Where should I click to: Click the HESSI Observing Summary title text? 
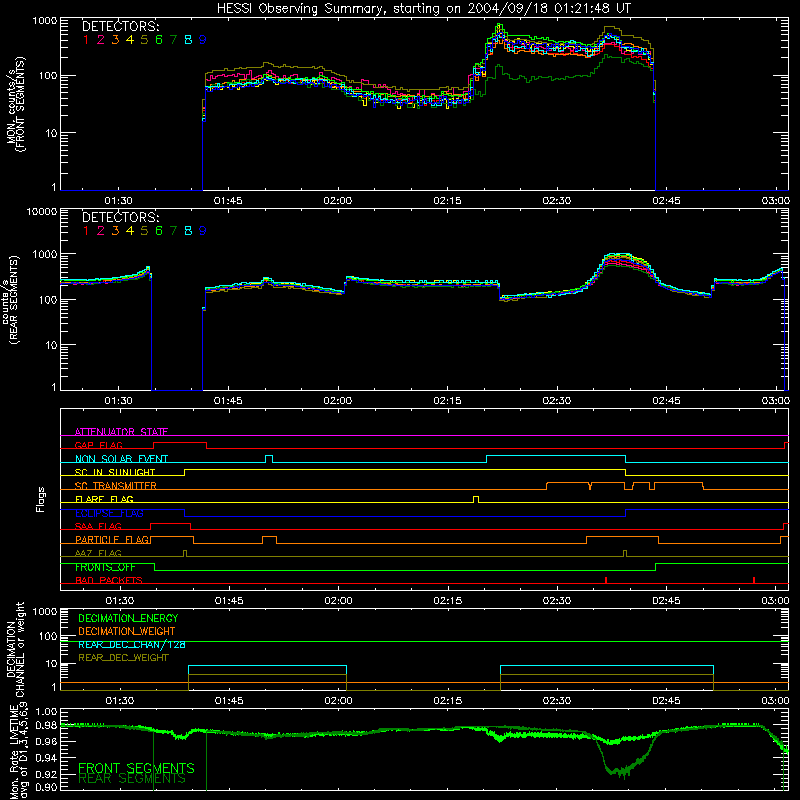(x=423, y=9)
